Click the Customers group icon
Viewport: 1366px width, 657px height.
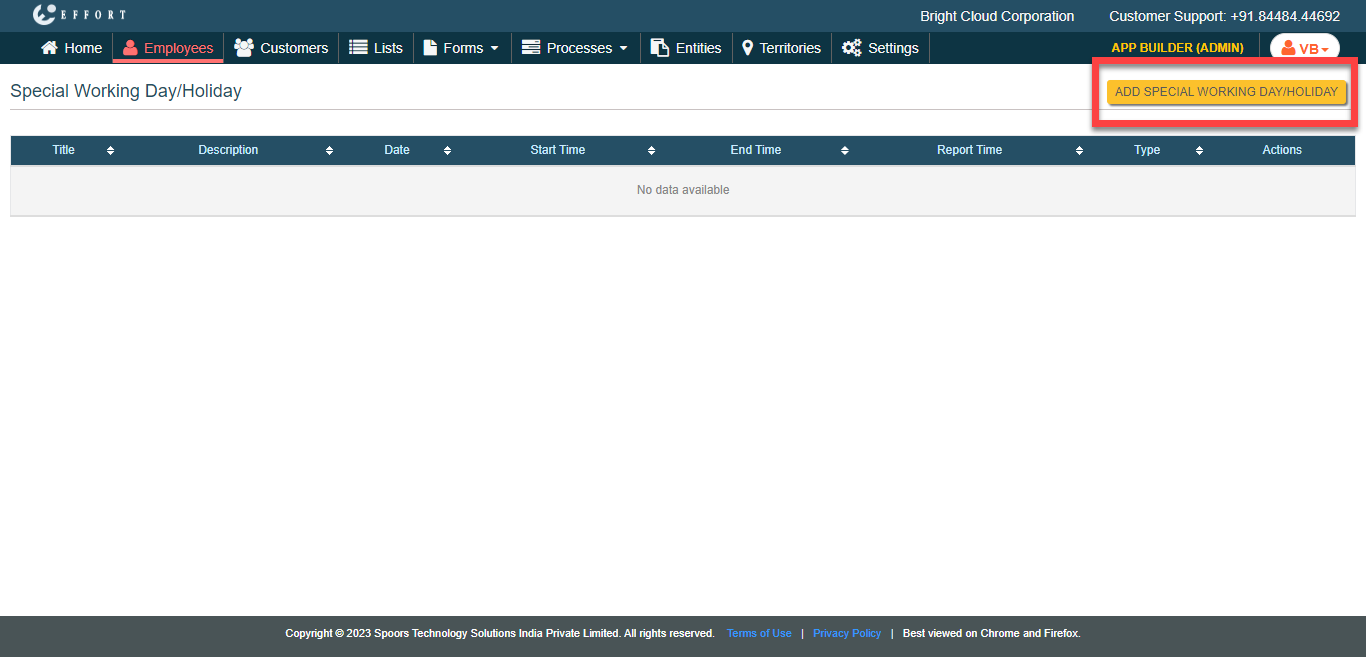243,48
